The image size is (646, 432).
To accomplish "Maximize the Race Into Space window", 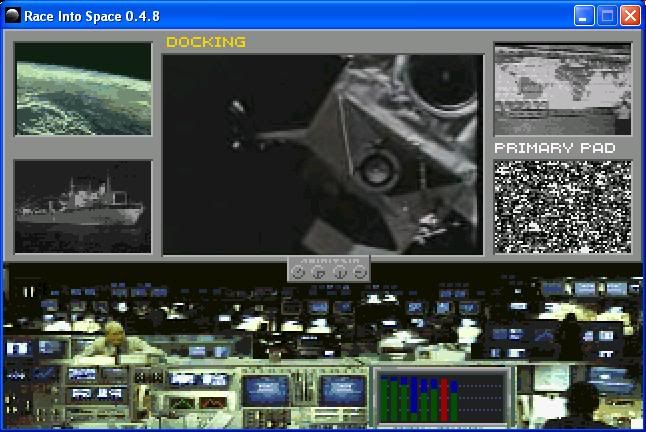I will (607, 16).
